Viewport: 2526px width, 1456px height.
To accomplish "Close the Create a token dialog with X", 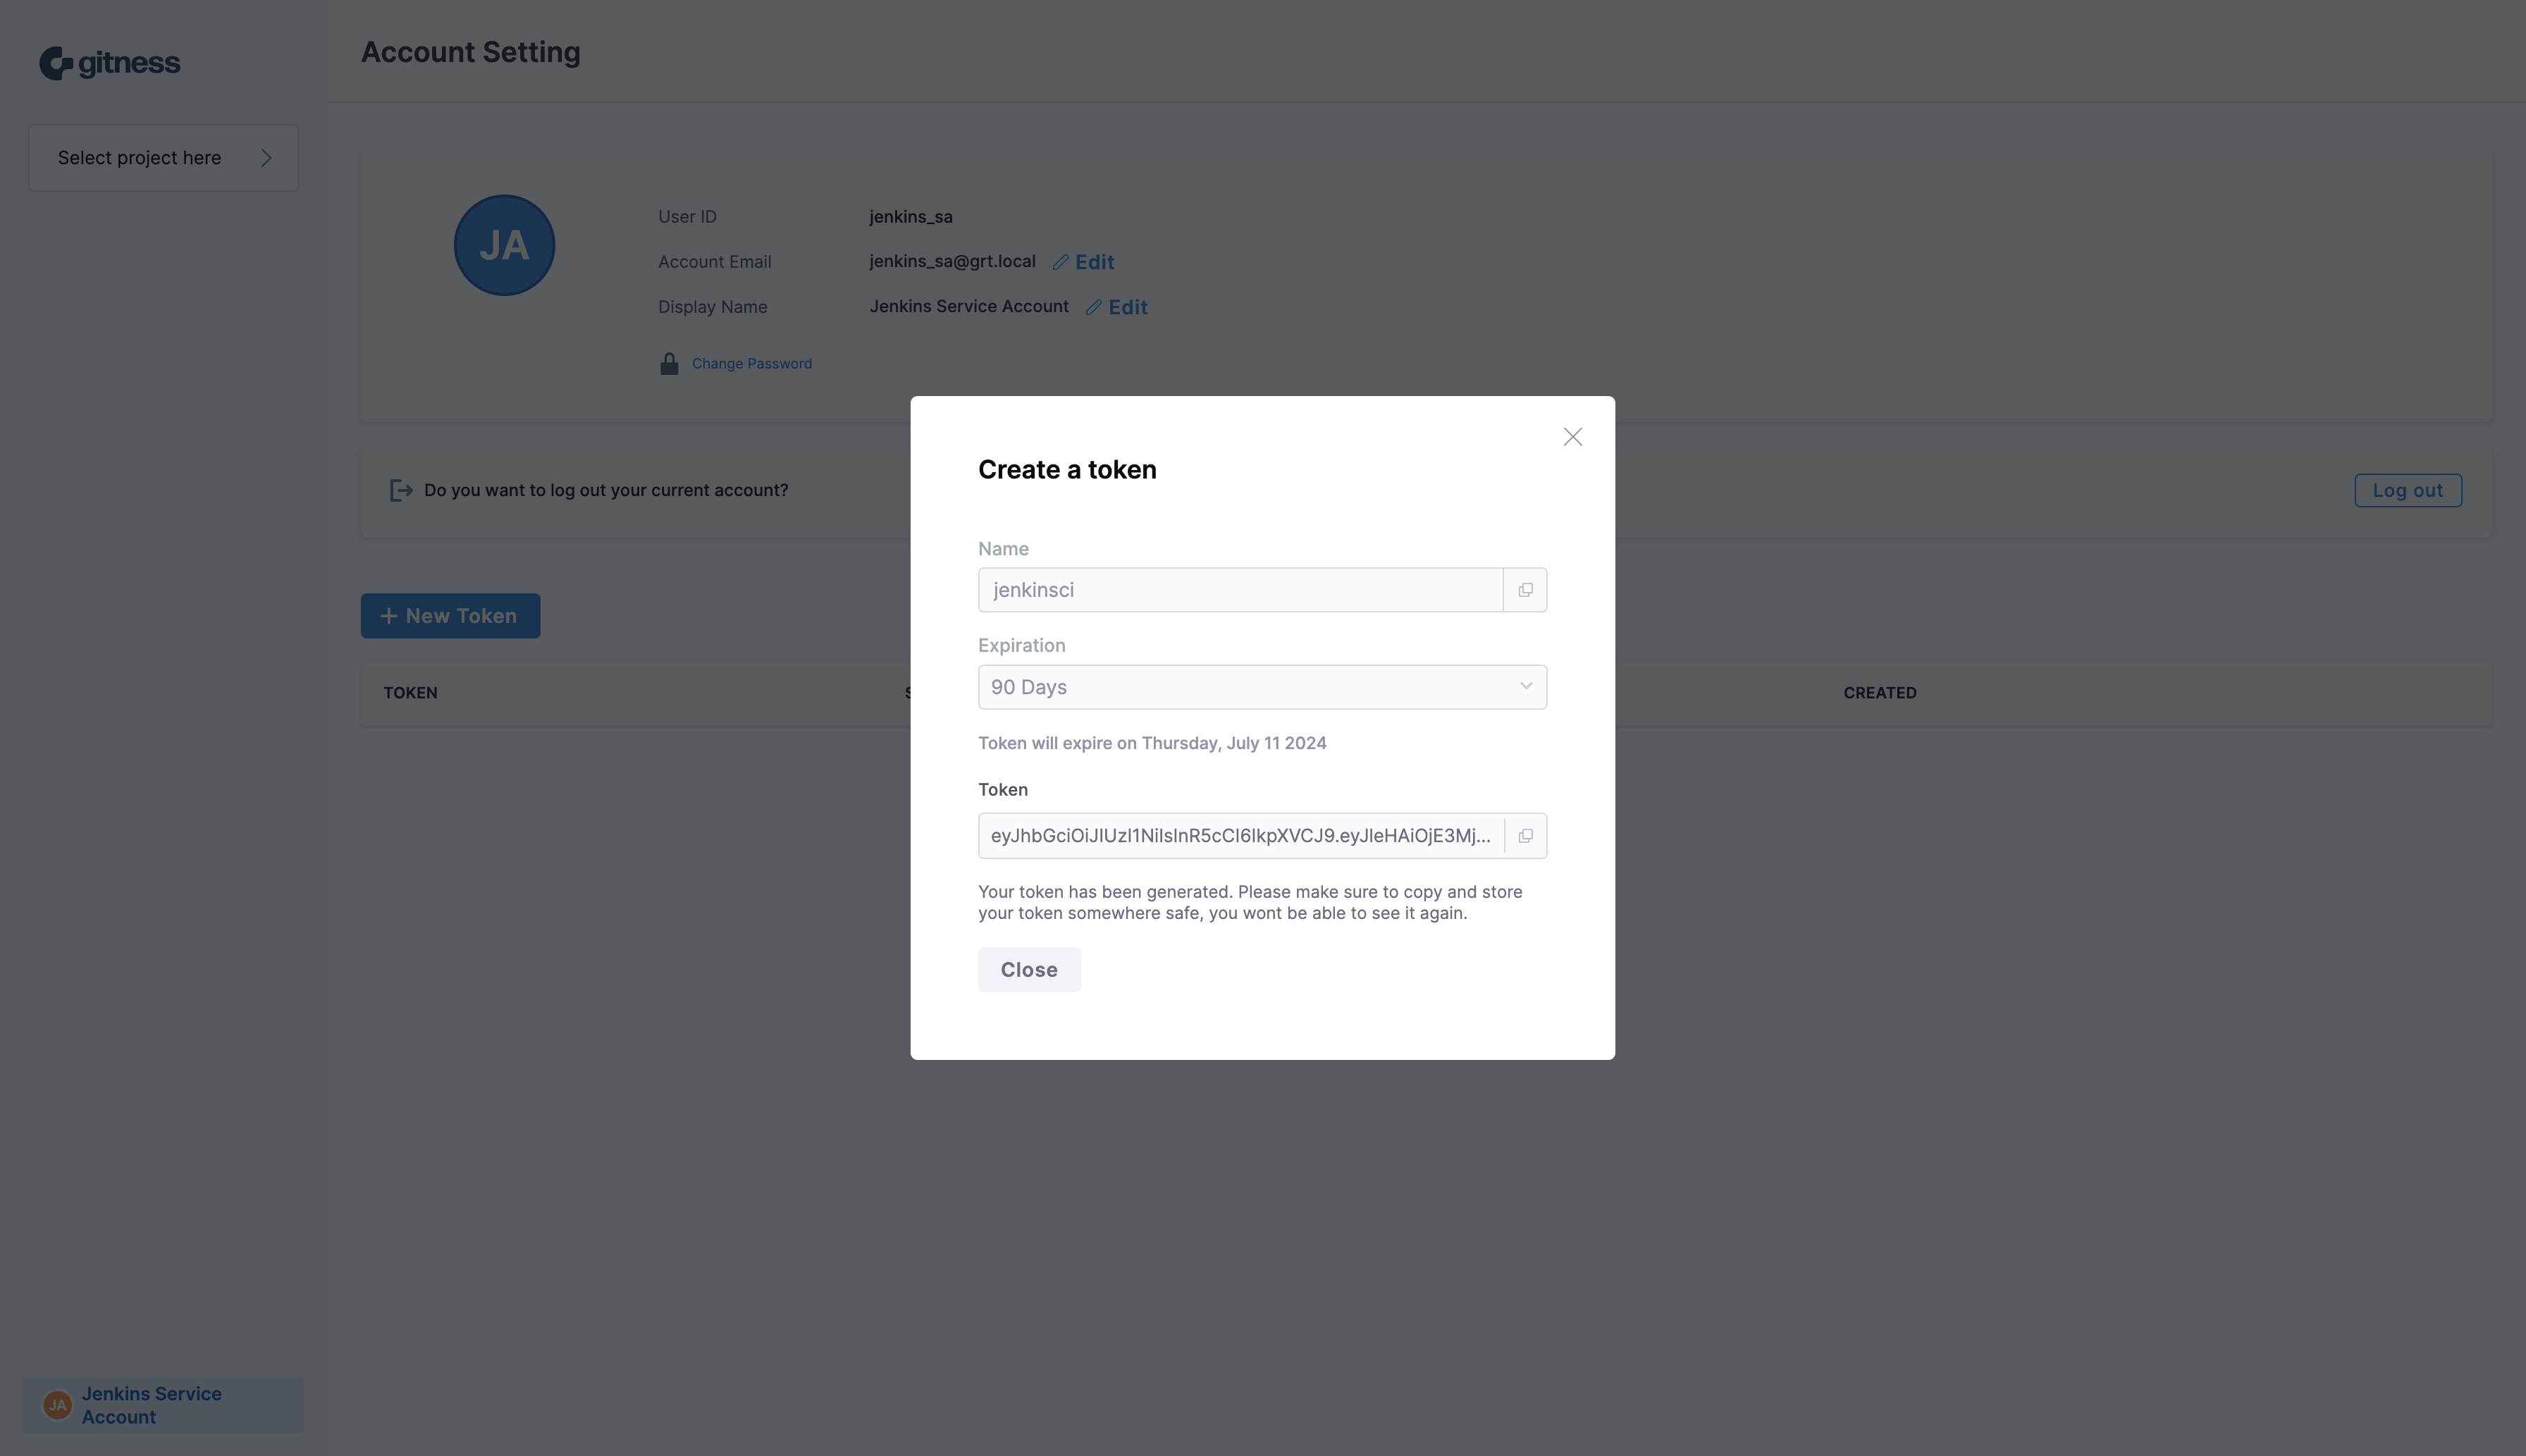I will [1572, 437].
